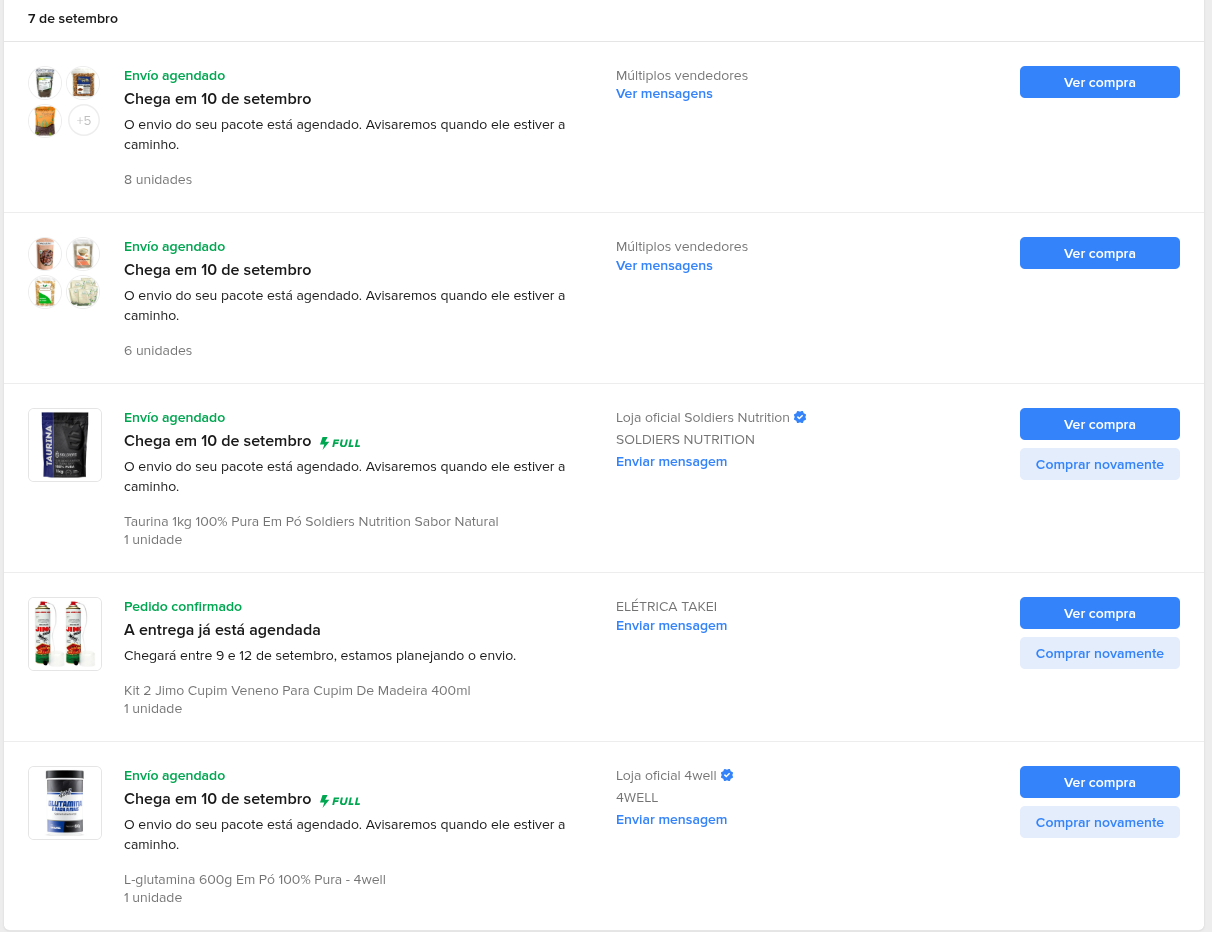Open the Kit 2 Jimo Cupim product title
Image resolution: width=1212 pixels, height=932 pixels.
pos(297,691)
